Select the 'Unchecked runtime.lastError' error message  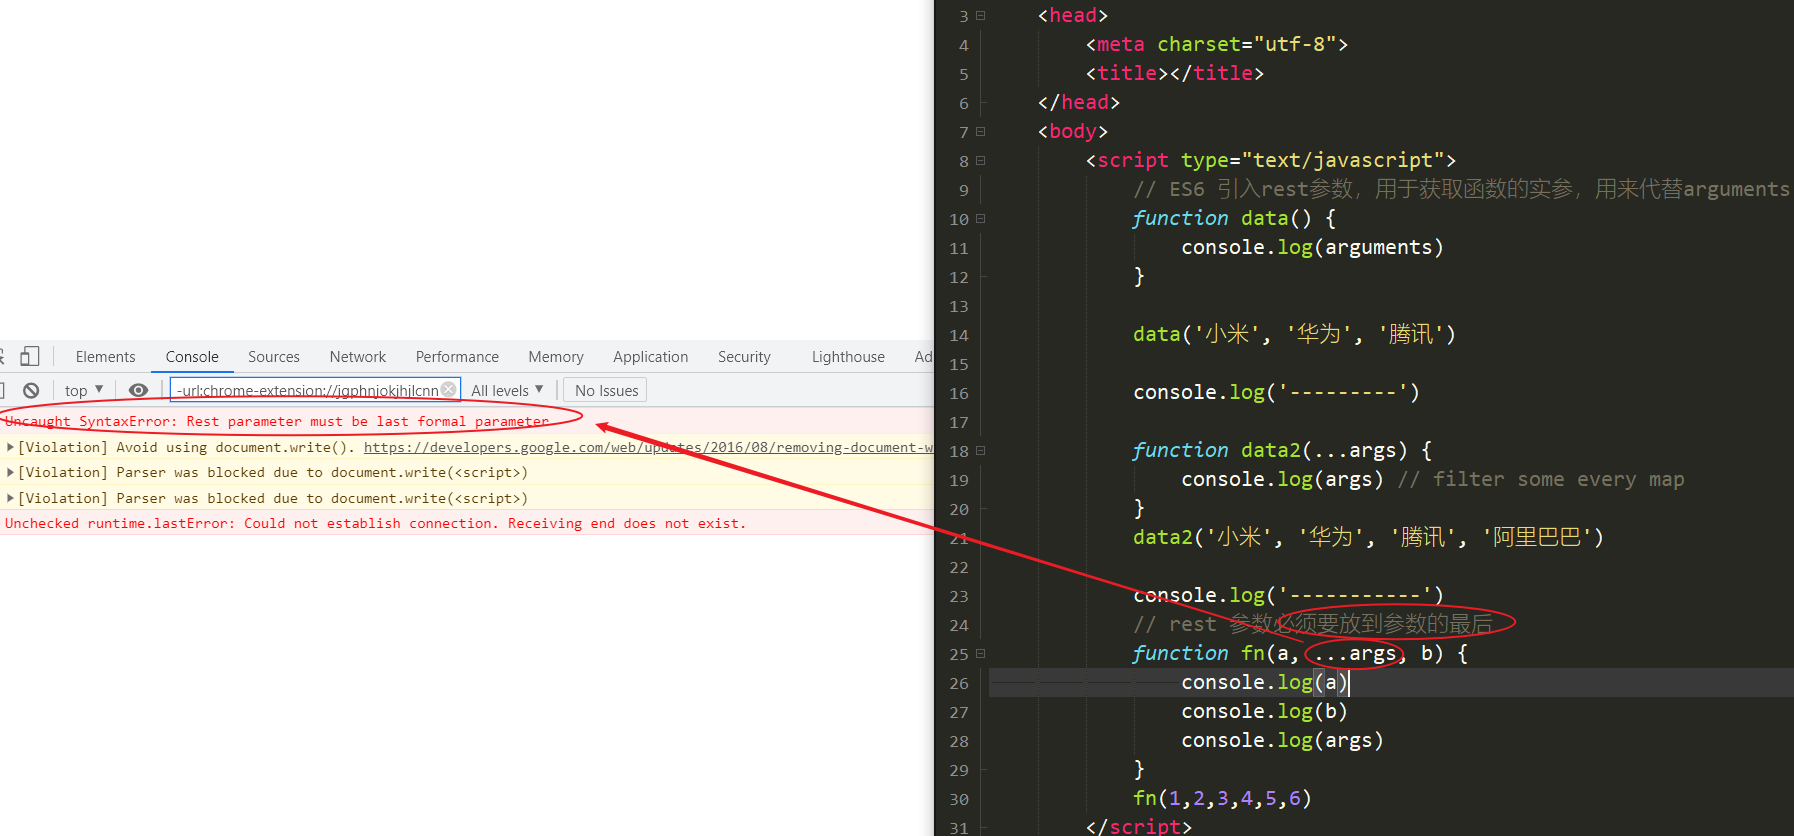[375, 523]
